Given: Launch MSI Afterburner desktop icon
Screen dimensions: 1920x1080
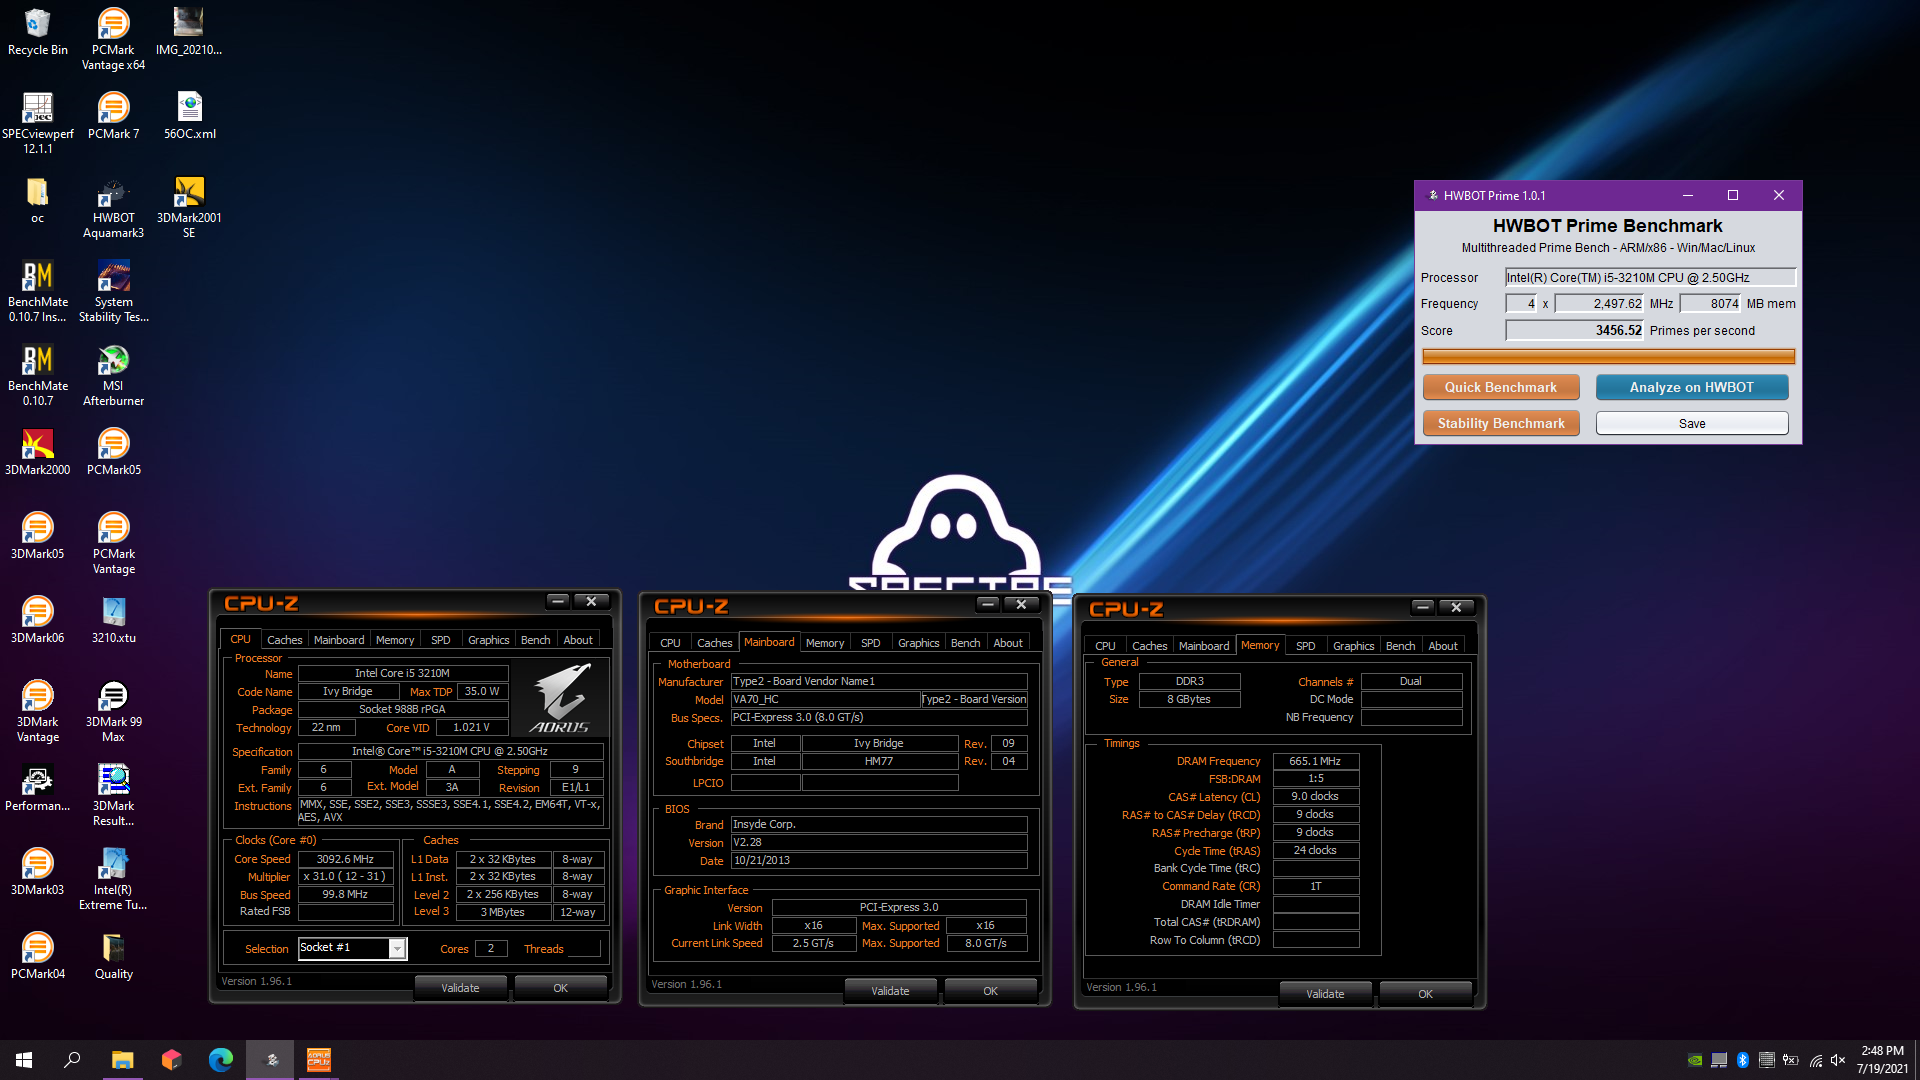Looking at the screenshot, I should (x=113, y=376).
